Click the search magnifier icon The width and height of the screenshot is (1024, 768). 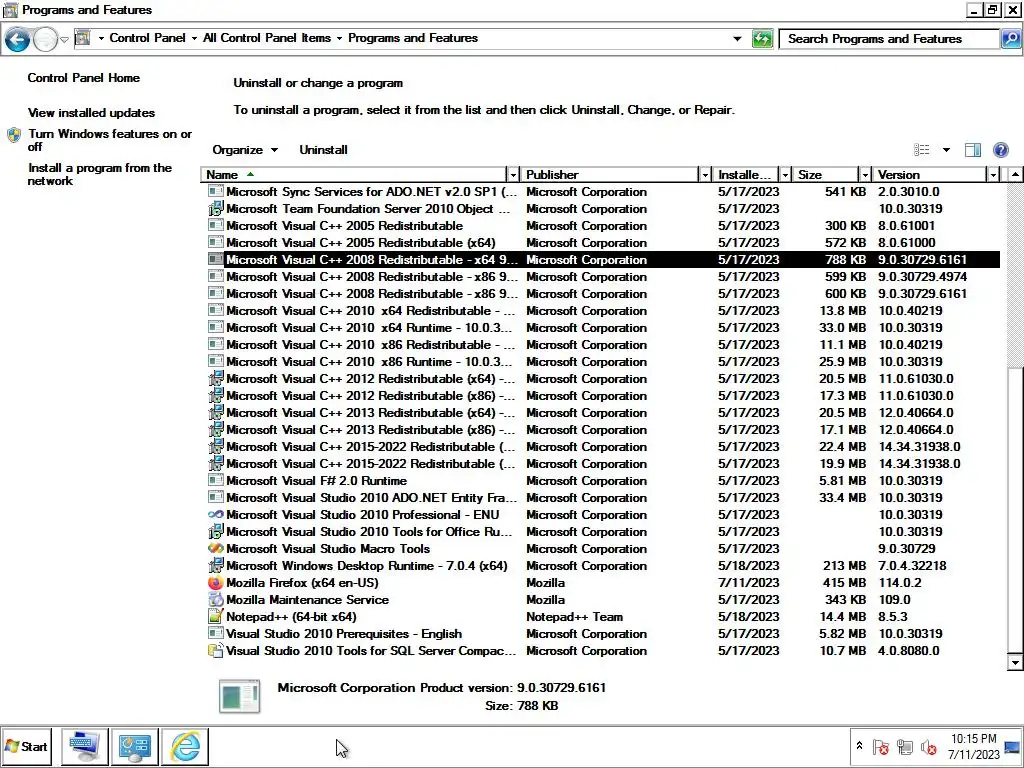coord(1010,39)
